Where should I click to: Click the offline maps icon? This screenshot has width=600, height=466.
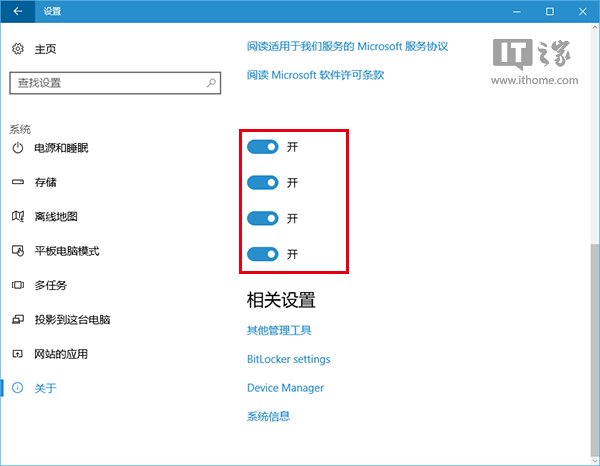pos(18,217)
